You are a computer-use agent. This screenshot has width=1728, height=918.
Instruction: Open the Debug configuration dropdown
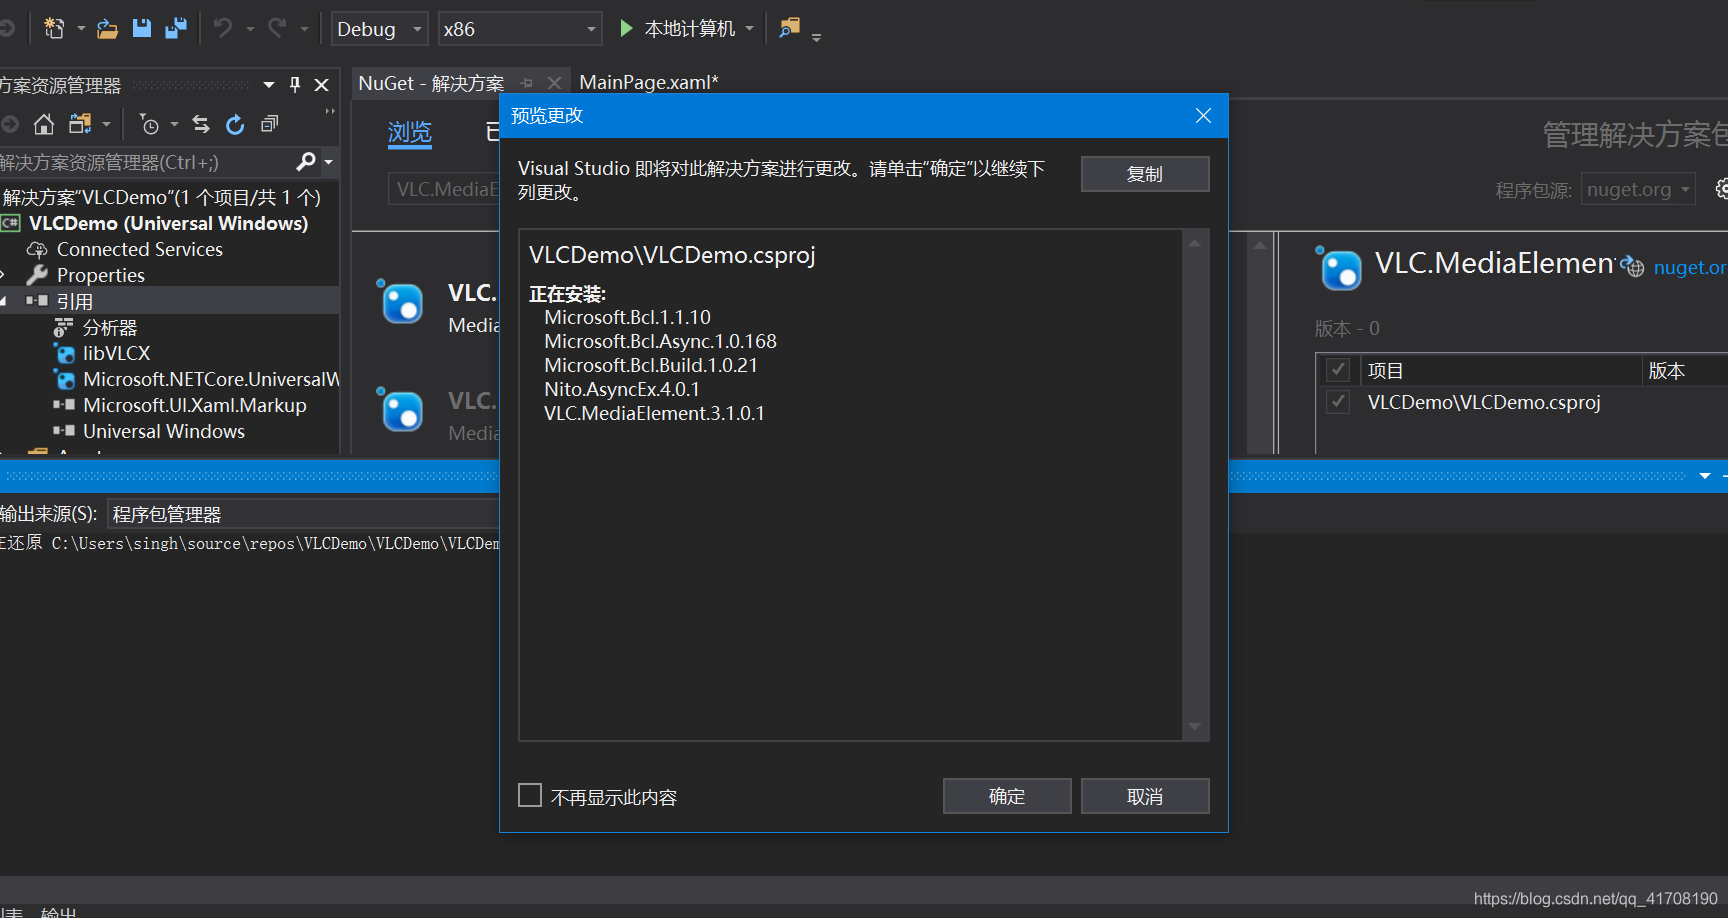pyautogui.click(x=379, y=28)
